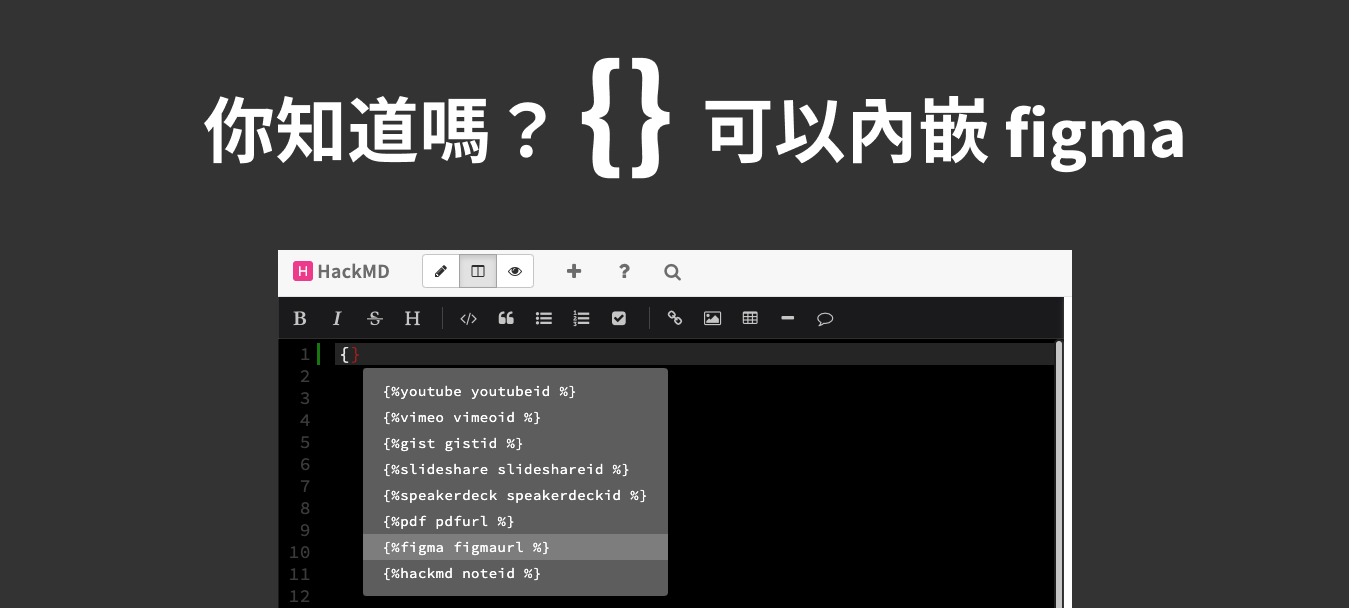Insert numbered list
Screen dimensions: 1349x608
coord(581,319)
